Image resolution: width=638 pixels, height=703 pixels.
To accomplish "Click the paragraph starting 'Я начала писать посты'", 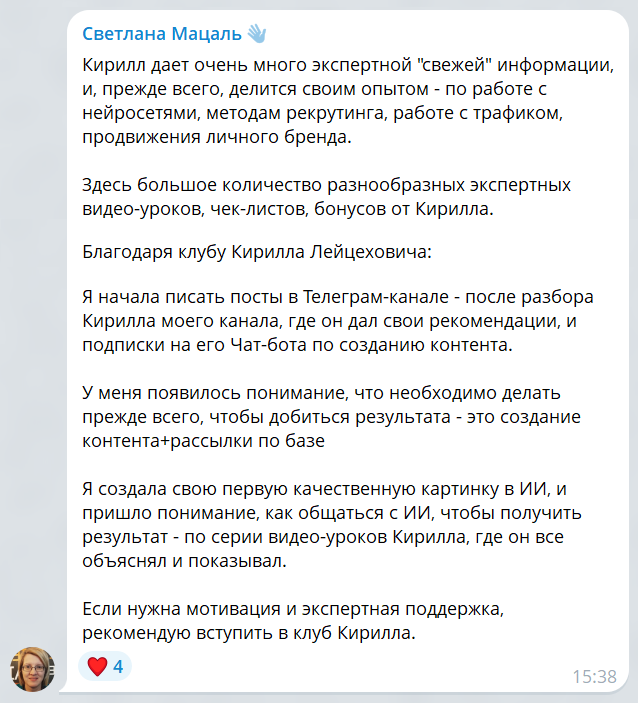I will pos(338,321).
